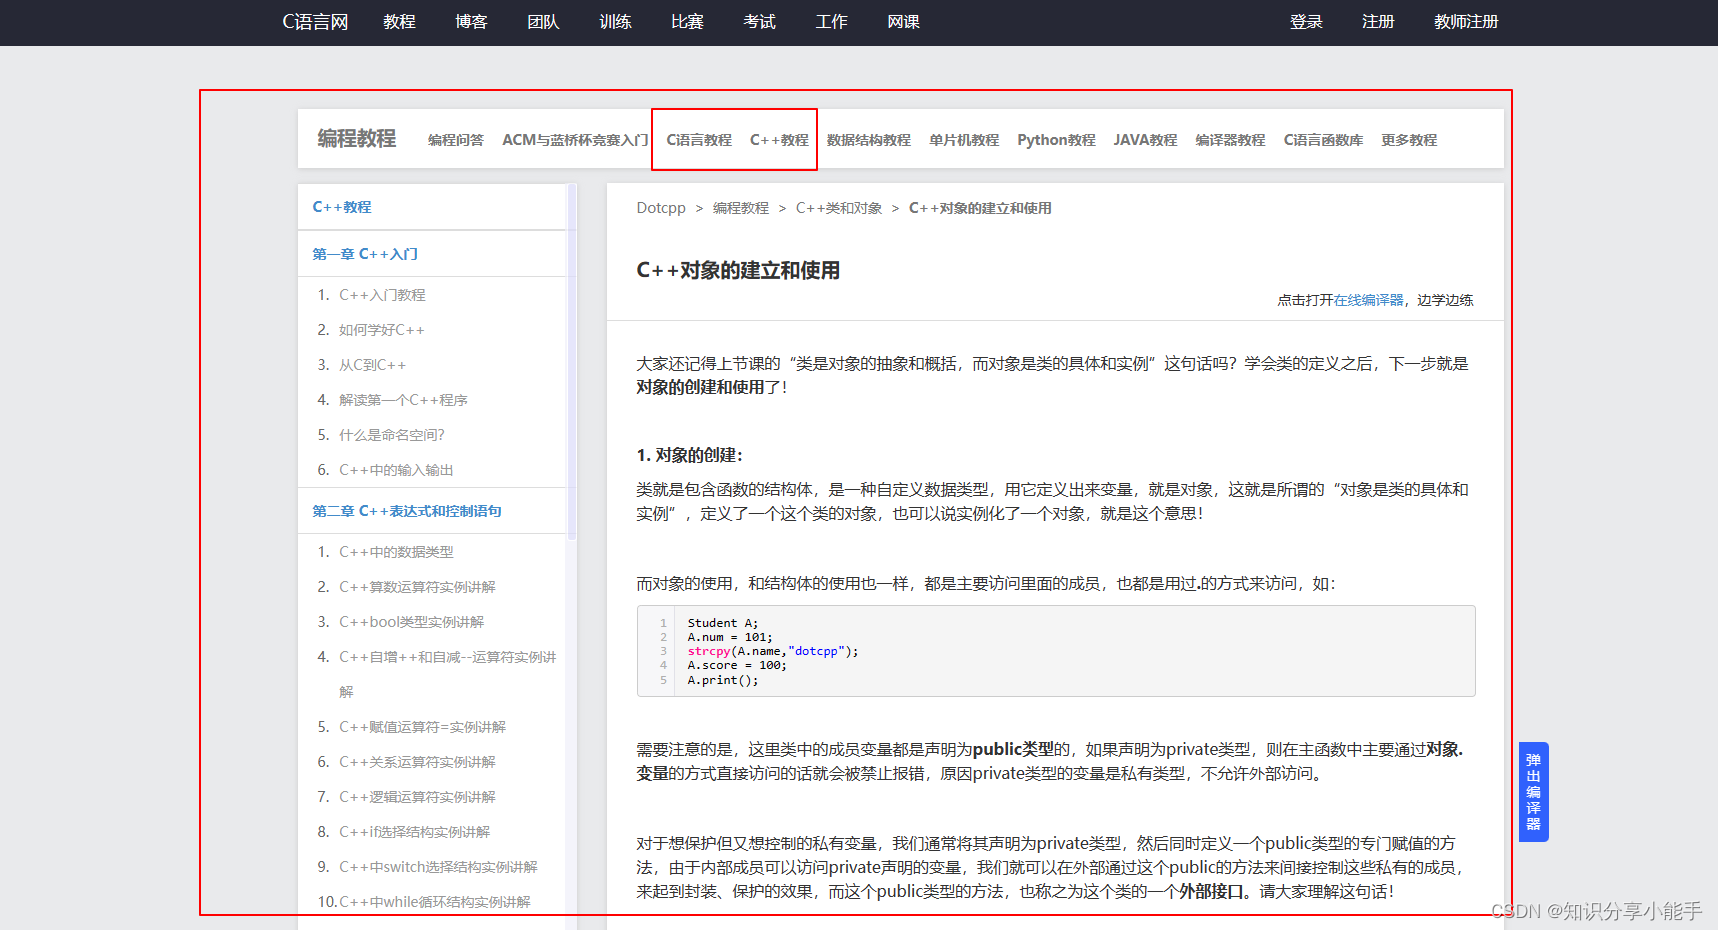1718x930 pixels.
Task: Open lesson C++中while循环结构实例讲解
Action: 434,902
